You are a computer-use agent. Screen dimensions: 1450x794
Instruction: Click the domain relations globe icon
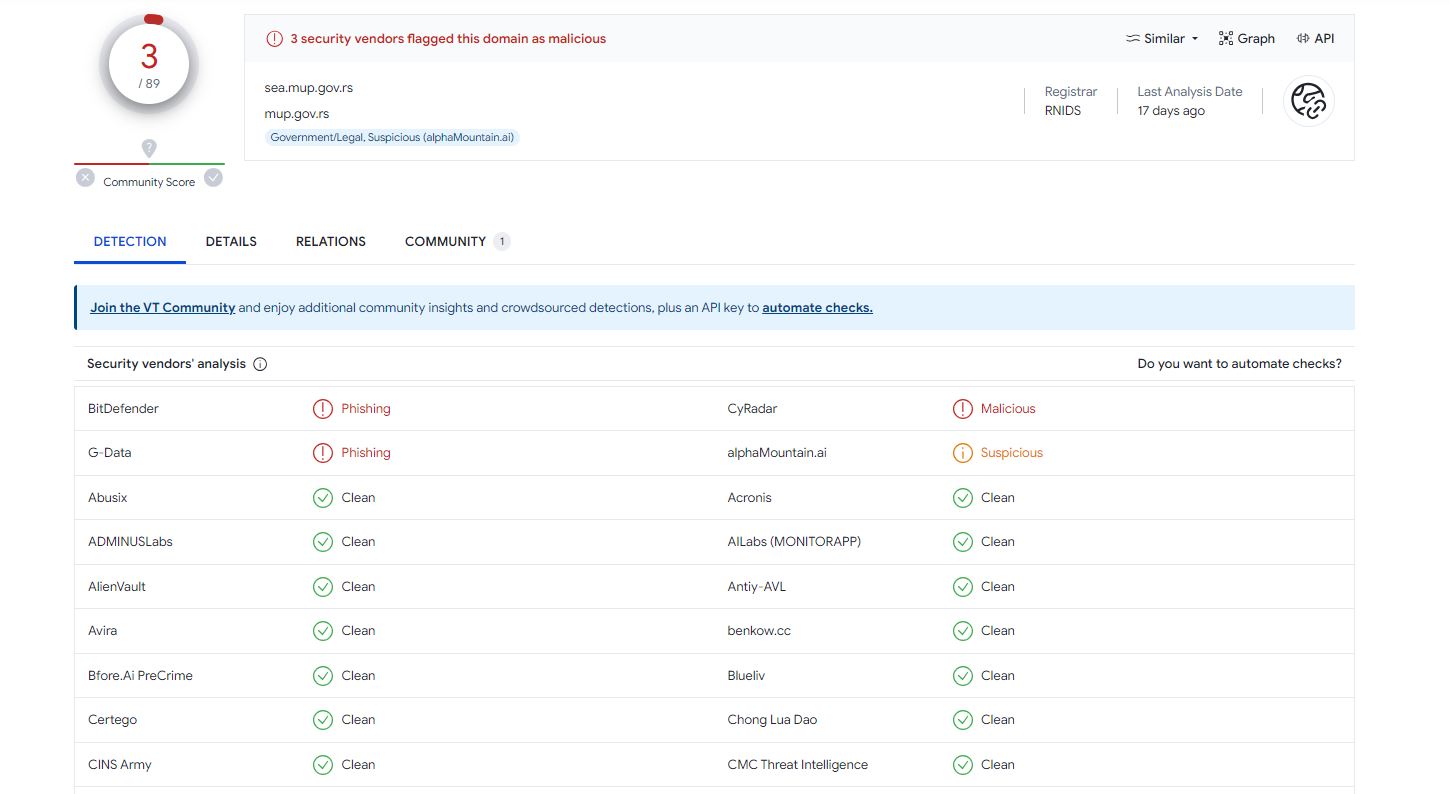pyautogui.click(x=1308, y=101)
